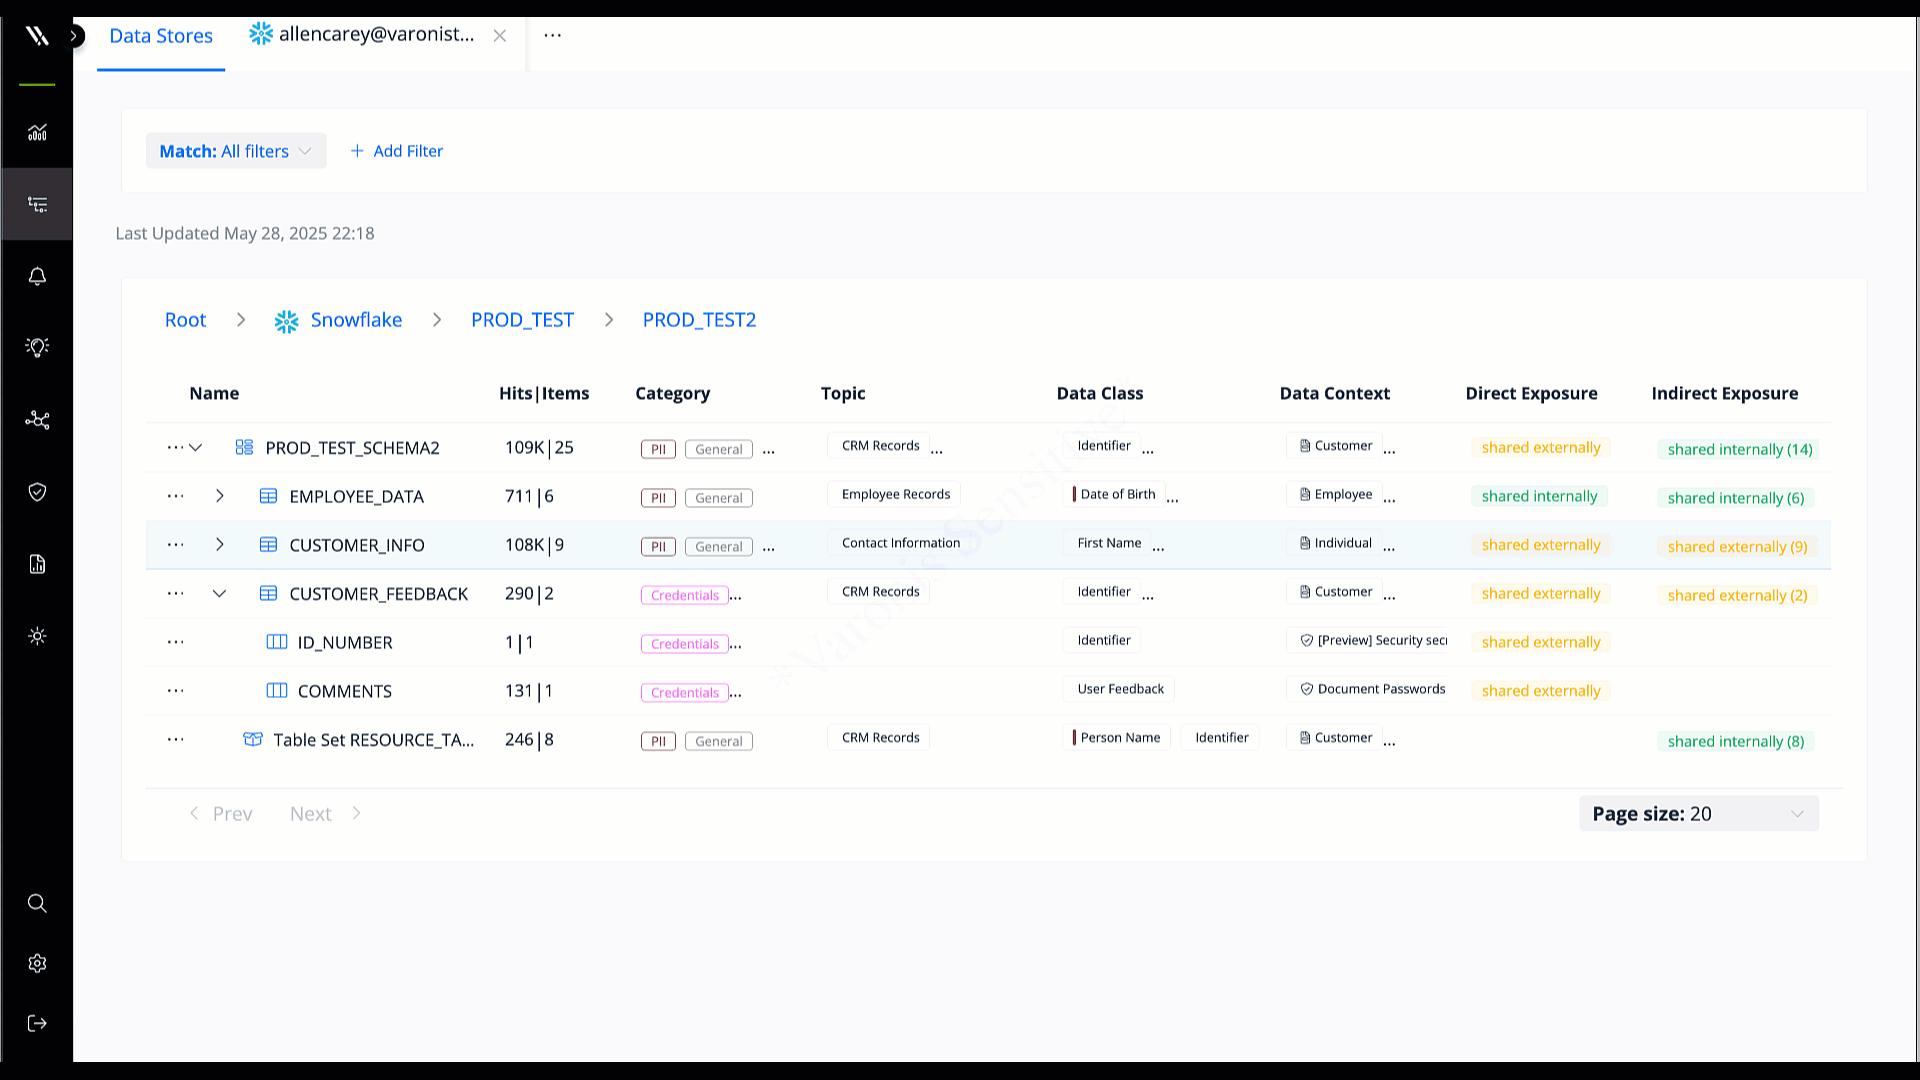Image resolution: width=1920 pixels, height=1080 pixels.
Task: Open the ellipsis menu for COMMENTS row
Action: click(x=176, y=690)
